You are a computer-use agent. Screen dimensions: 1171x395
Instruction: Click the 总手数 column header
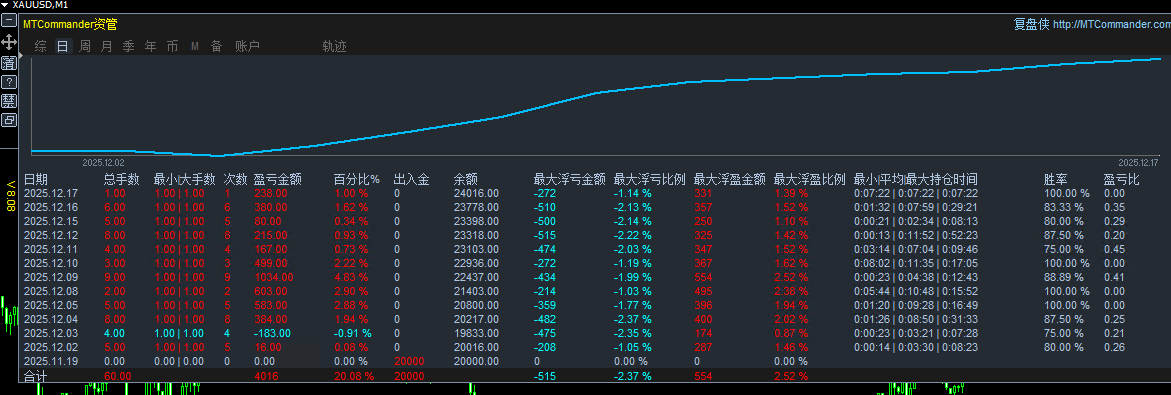(x=122, y=179)
